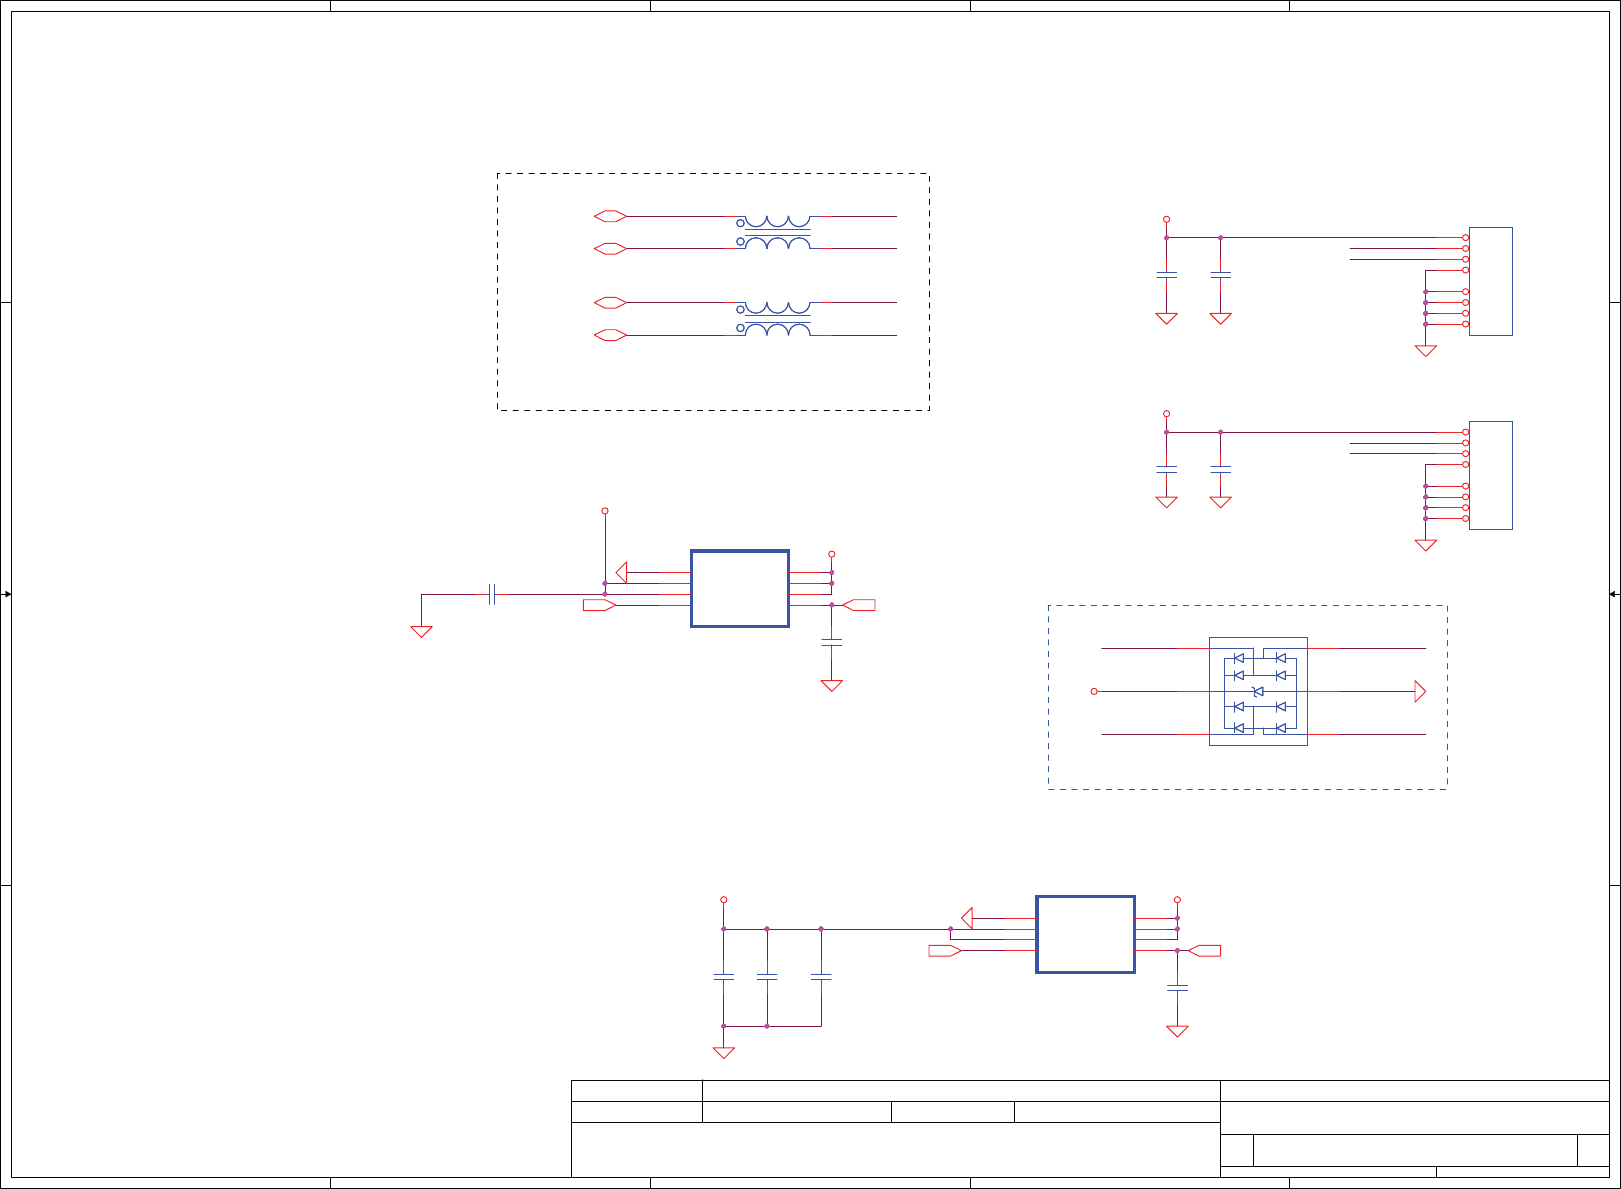The image size is (1621, 1189).
Task: Click the power circle above upper connector capacitors
Action: click(x=1166, y=219)
